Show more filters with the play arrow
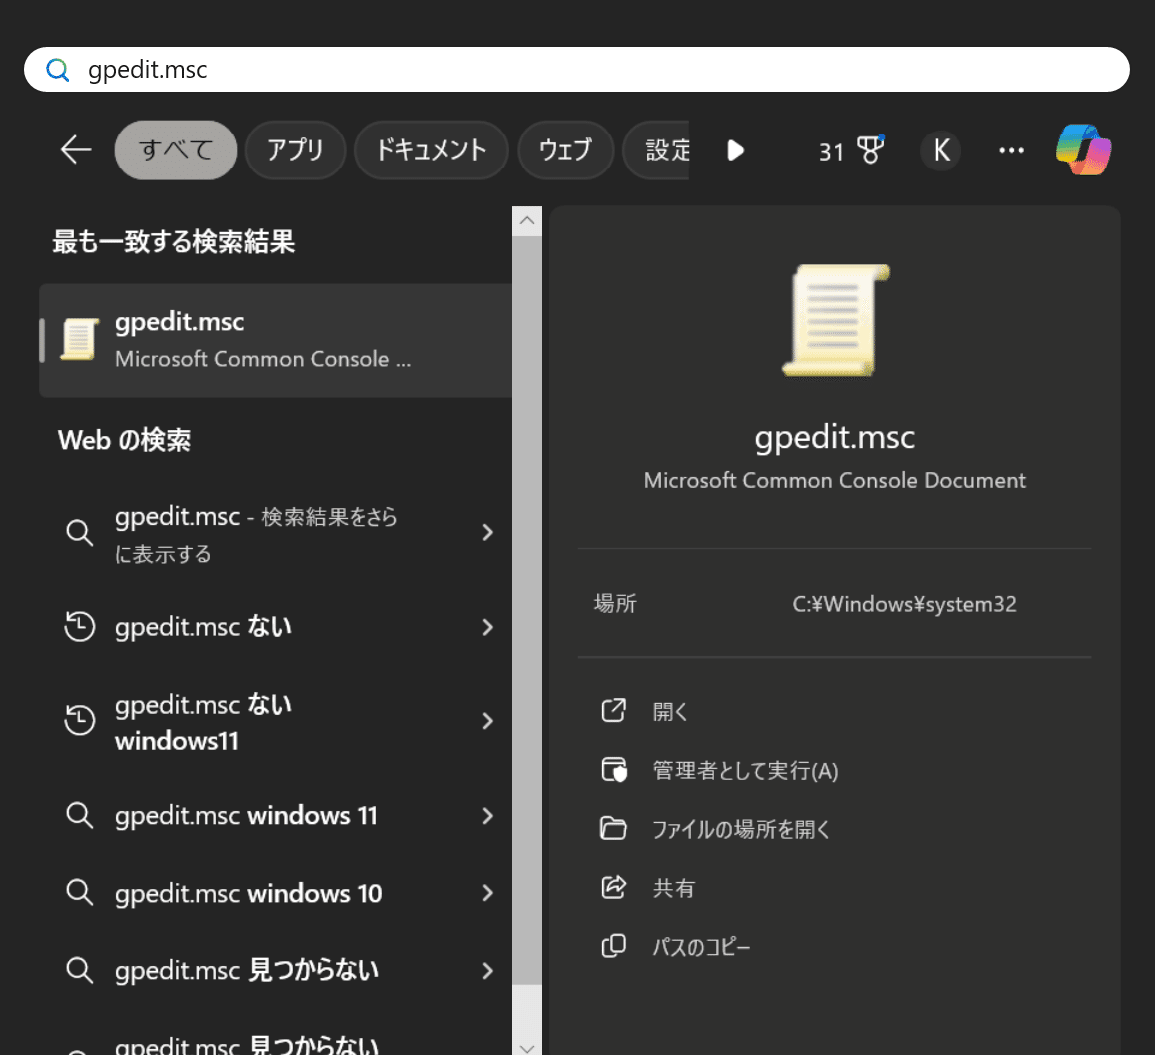This screenshot has height=1055, width=1155. (x=735, y=150)
